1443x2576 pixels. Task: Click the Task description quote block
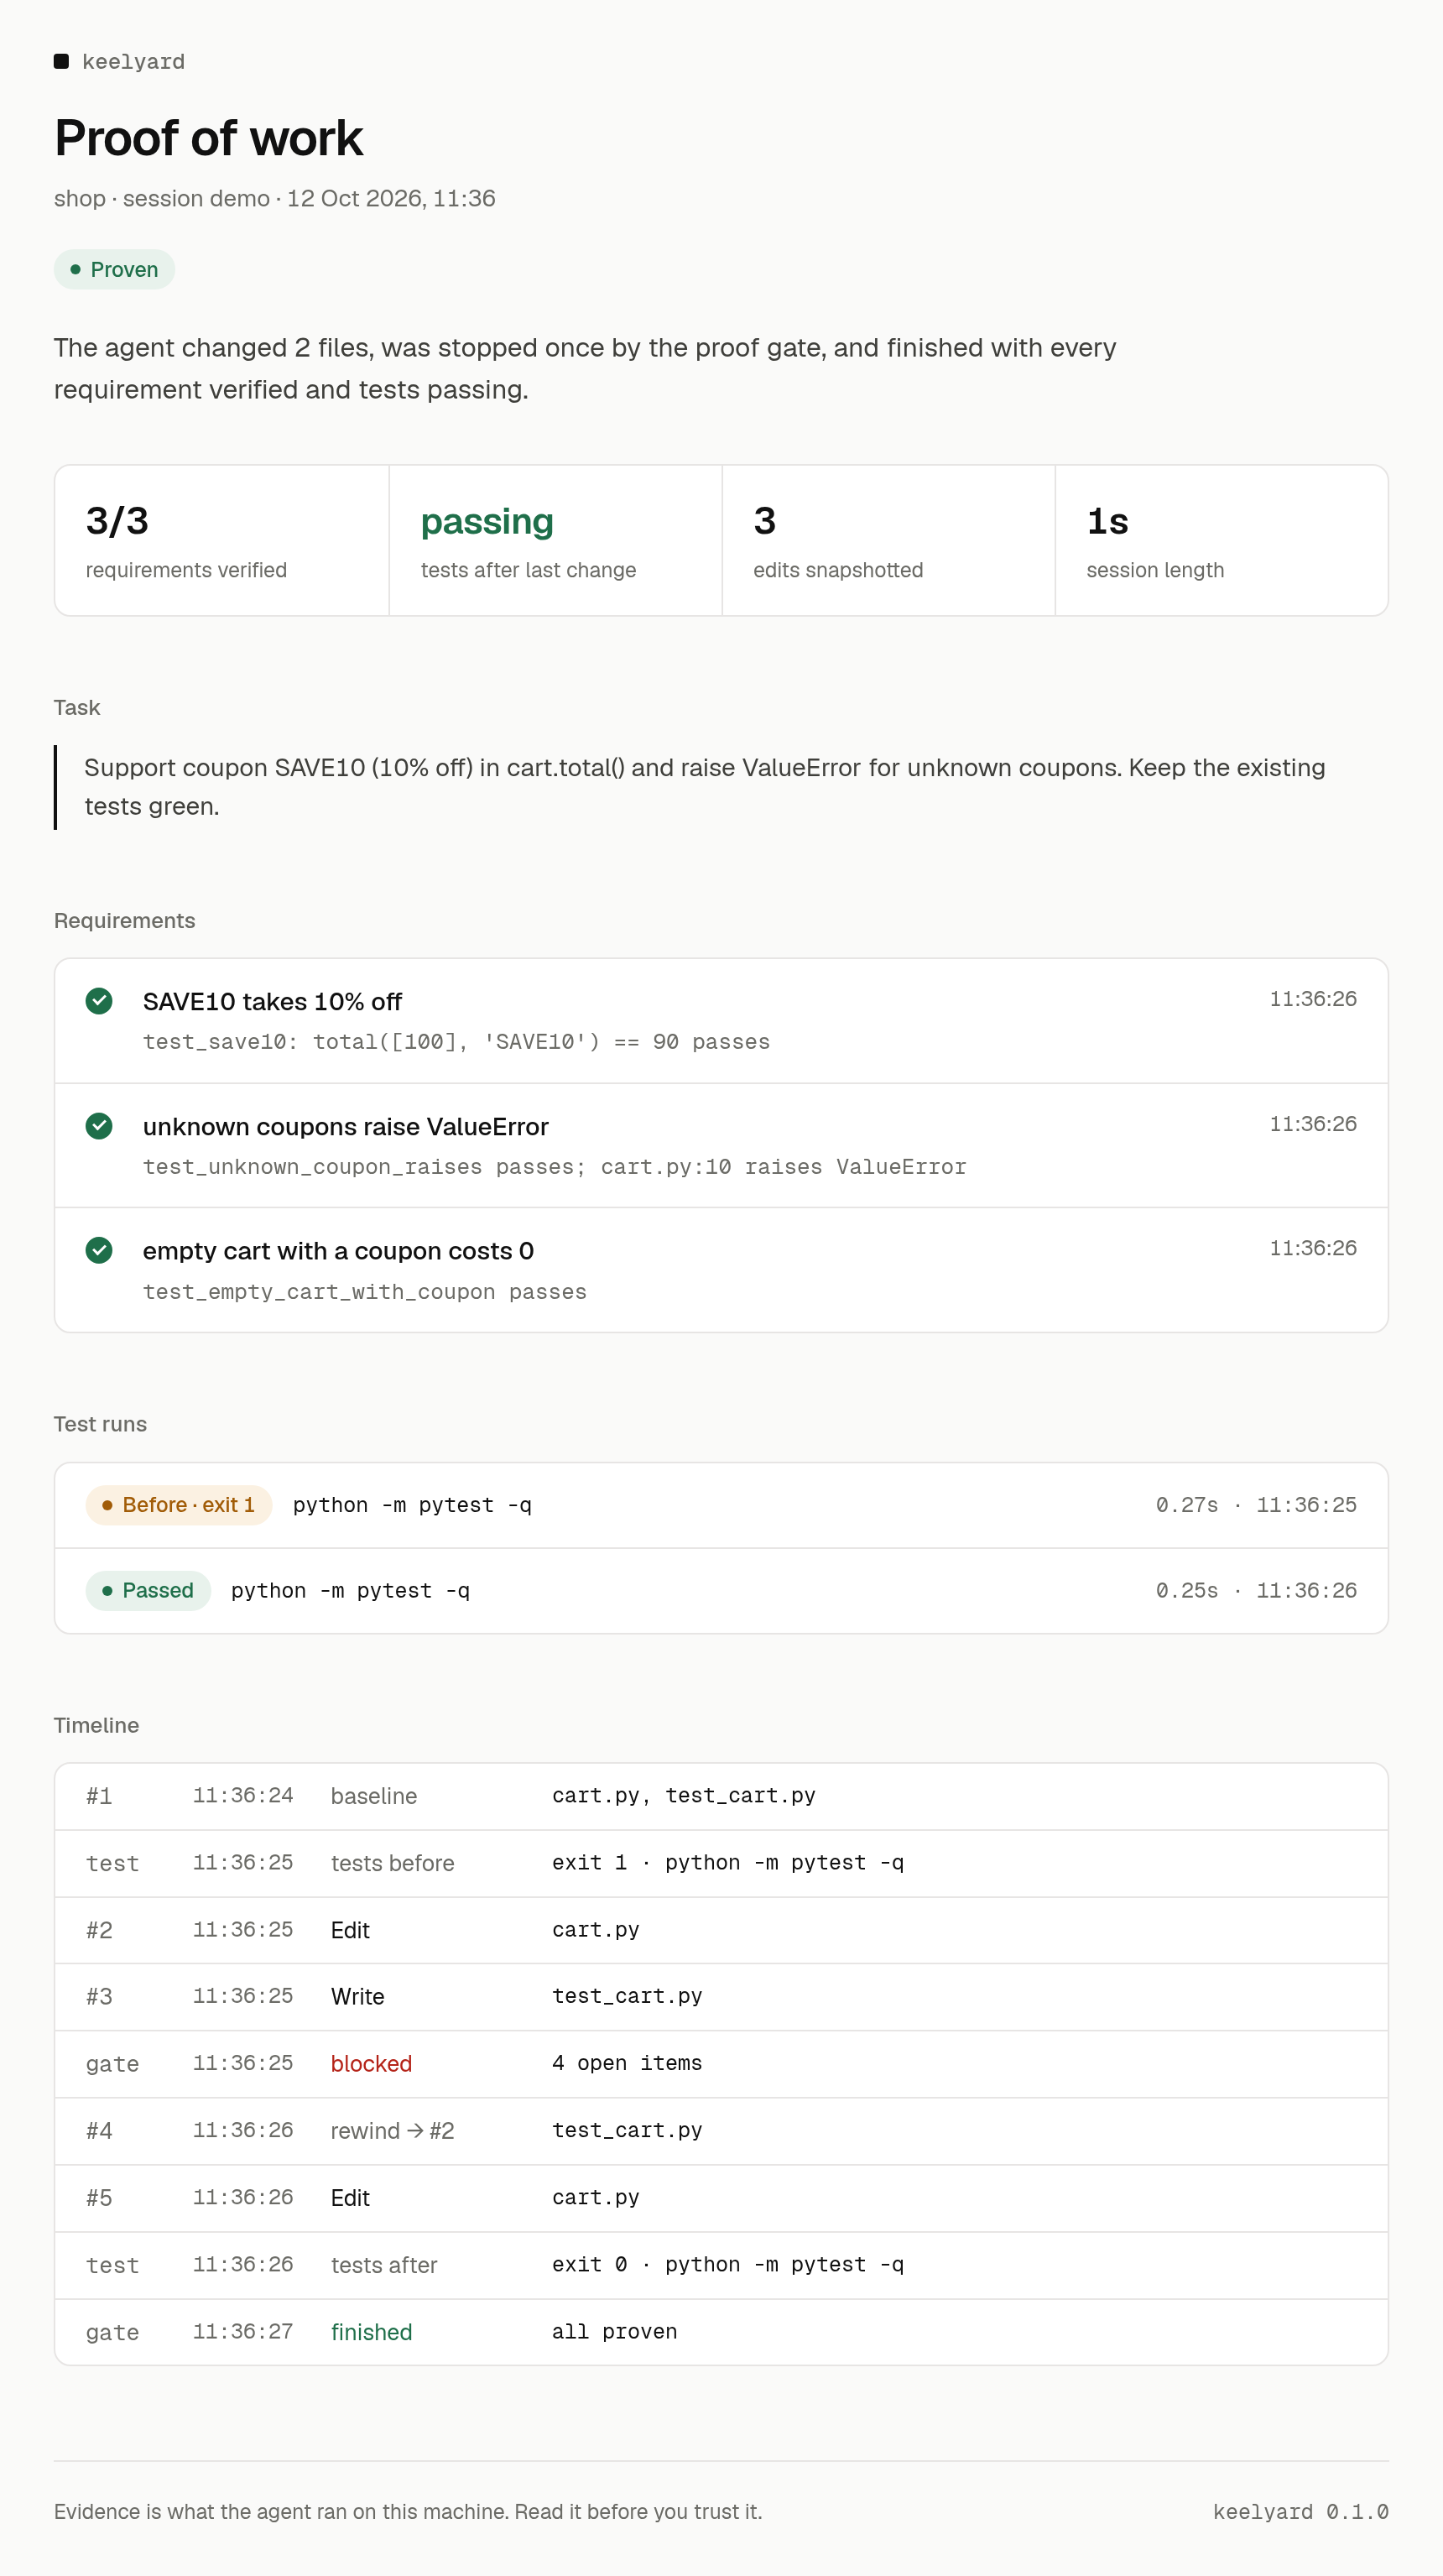click(721, 787)
